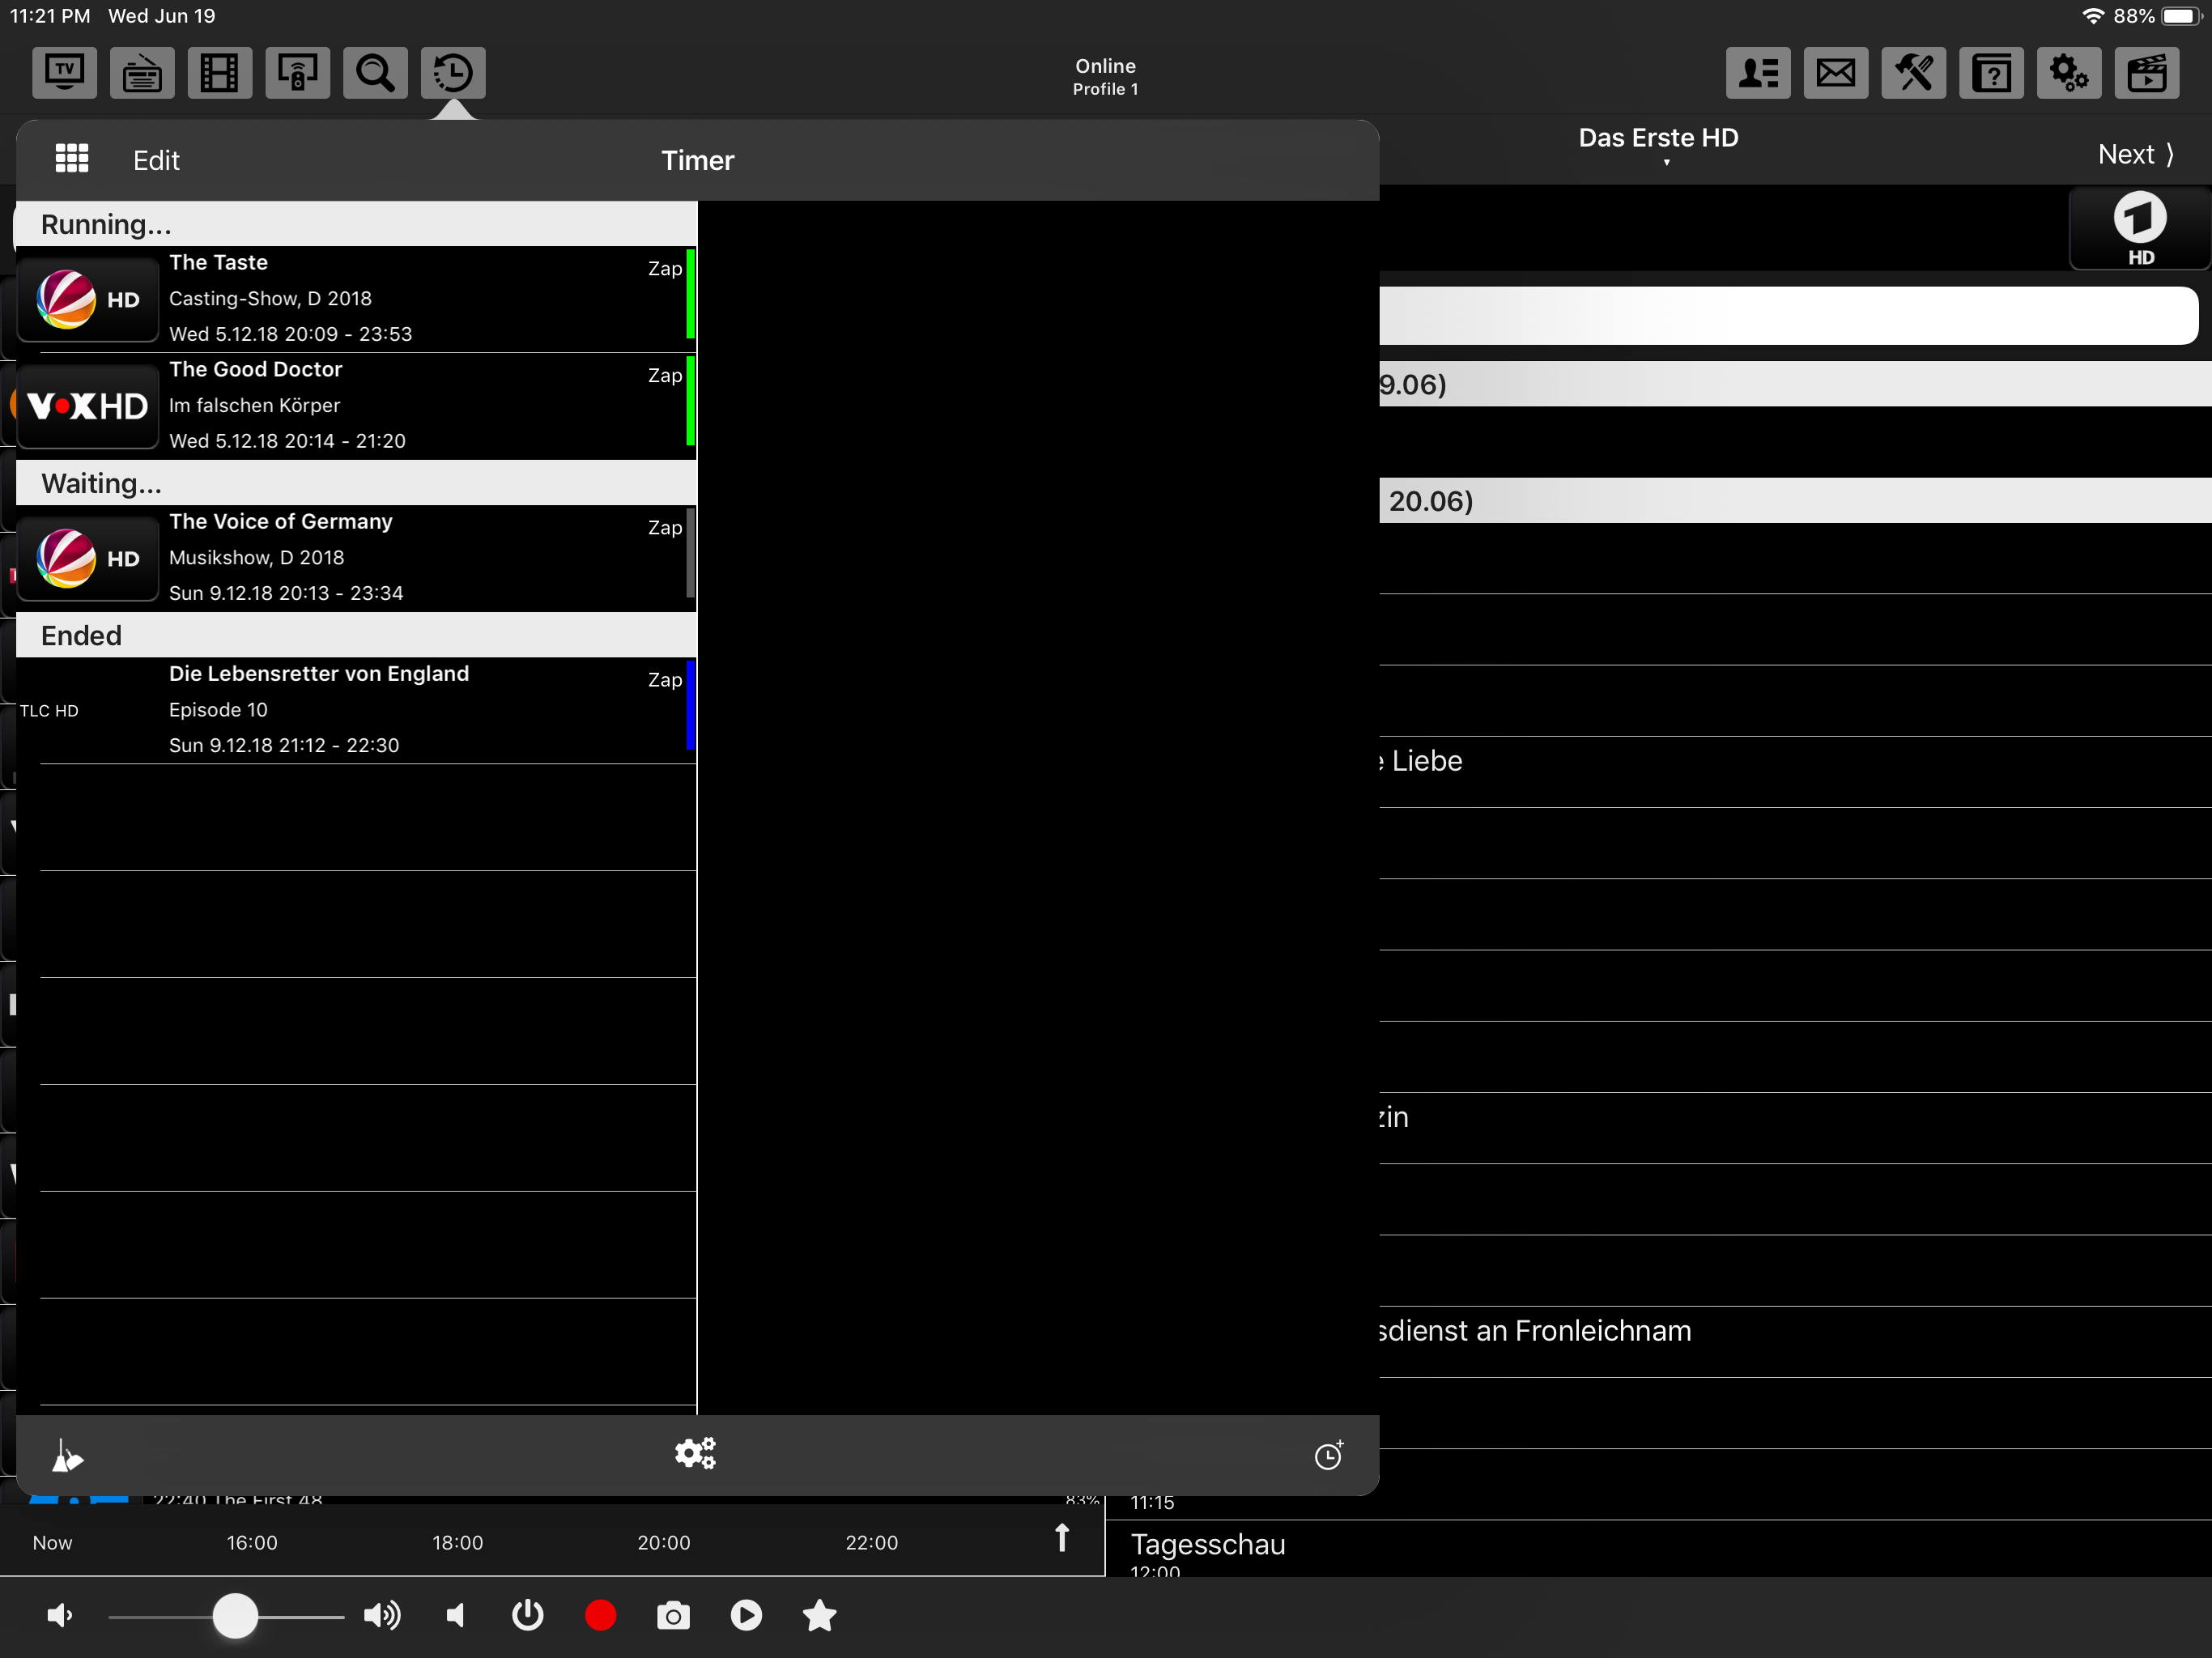
Task: Open the grid view menu icon
Action: click(x=72, y=159)
